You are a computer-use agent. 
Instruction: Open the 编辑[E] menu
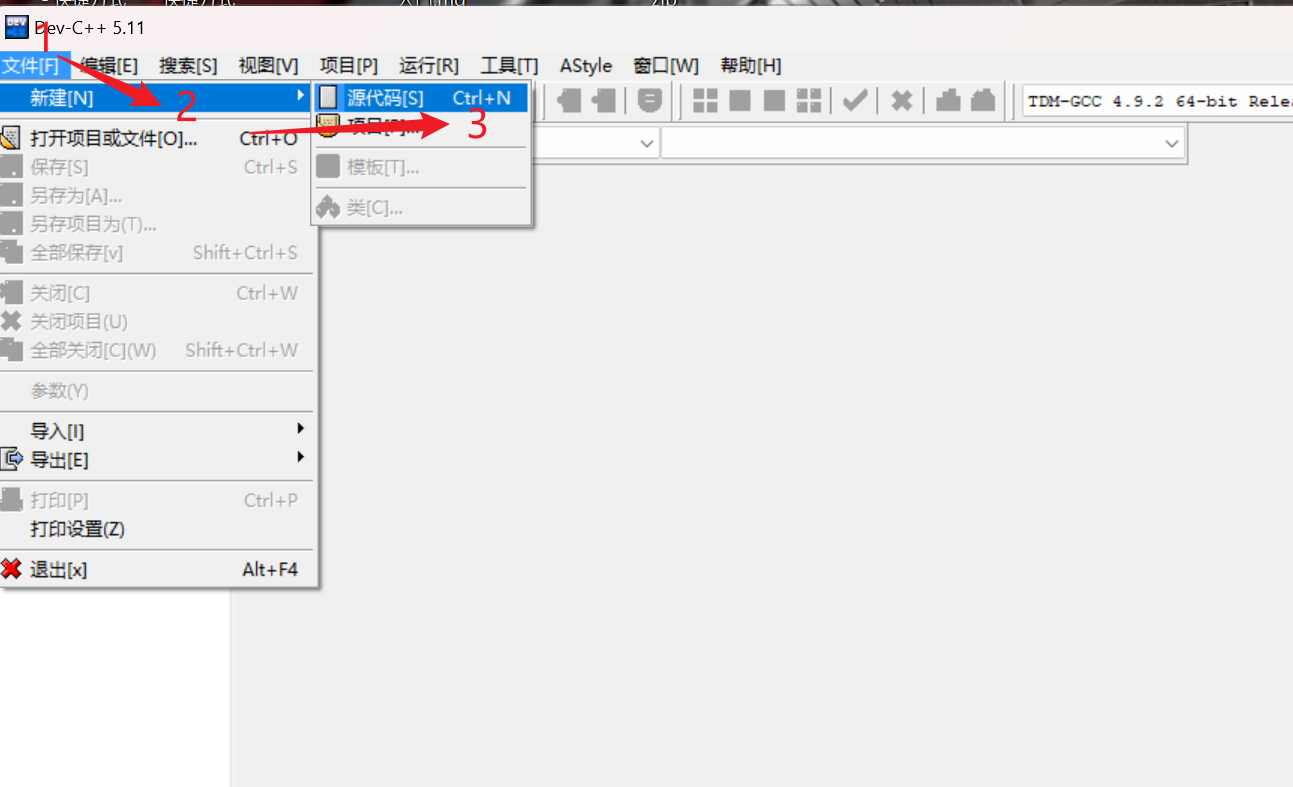[x=109, y=66]
